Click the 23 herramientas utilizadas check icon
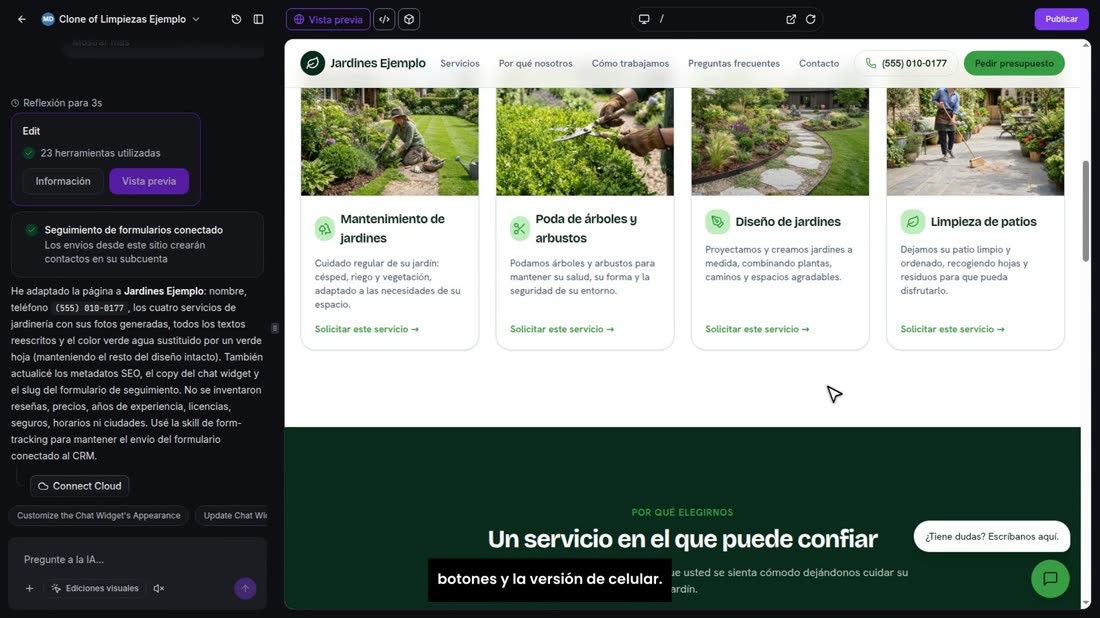 pos(29,153)
